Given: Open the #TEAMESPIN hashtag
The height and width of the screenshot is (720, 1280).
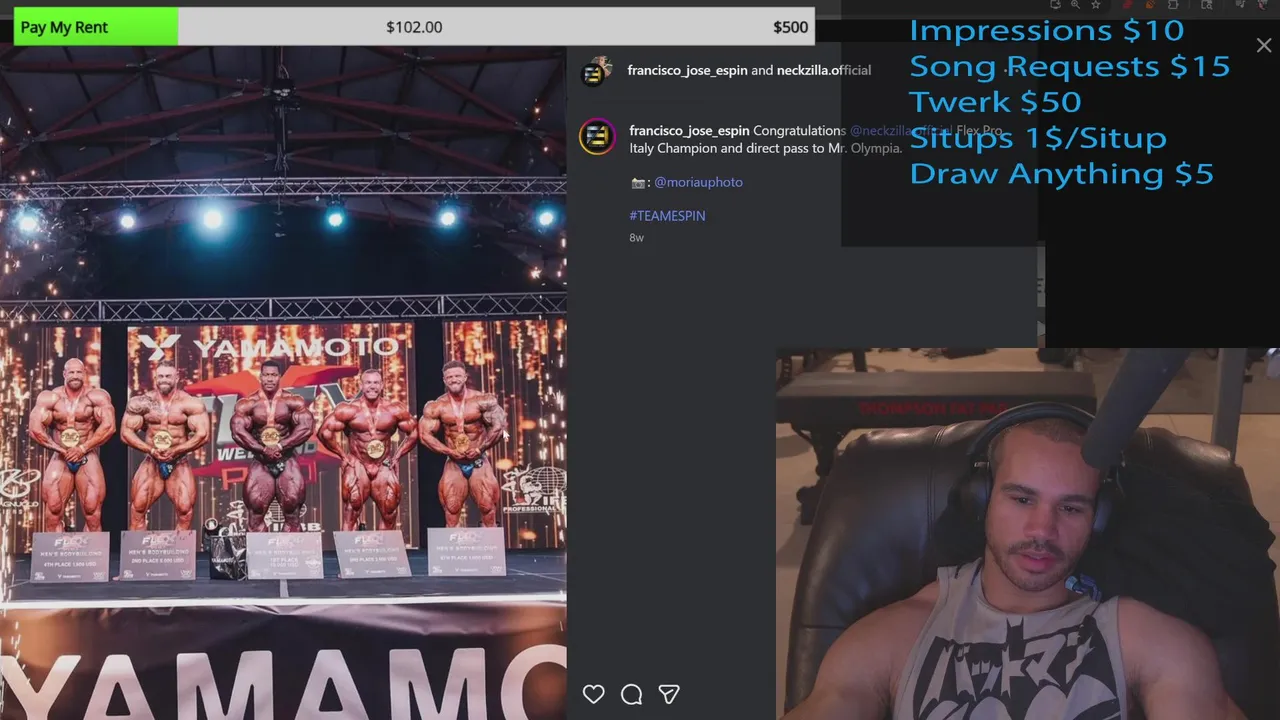Looking at the screenshot, I should coord(667,216).
